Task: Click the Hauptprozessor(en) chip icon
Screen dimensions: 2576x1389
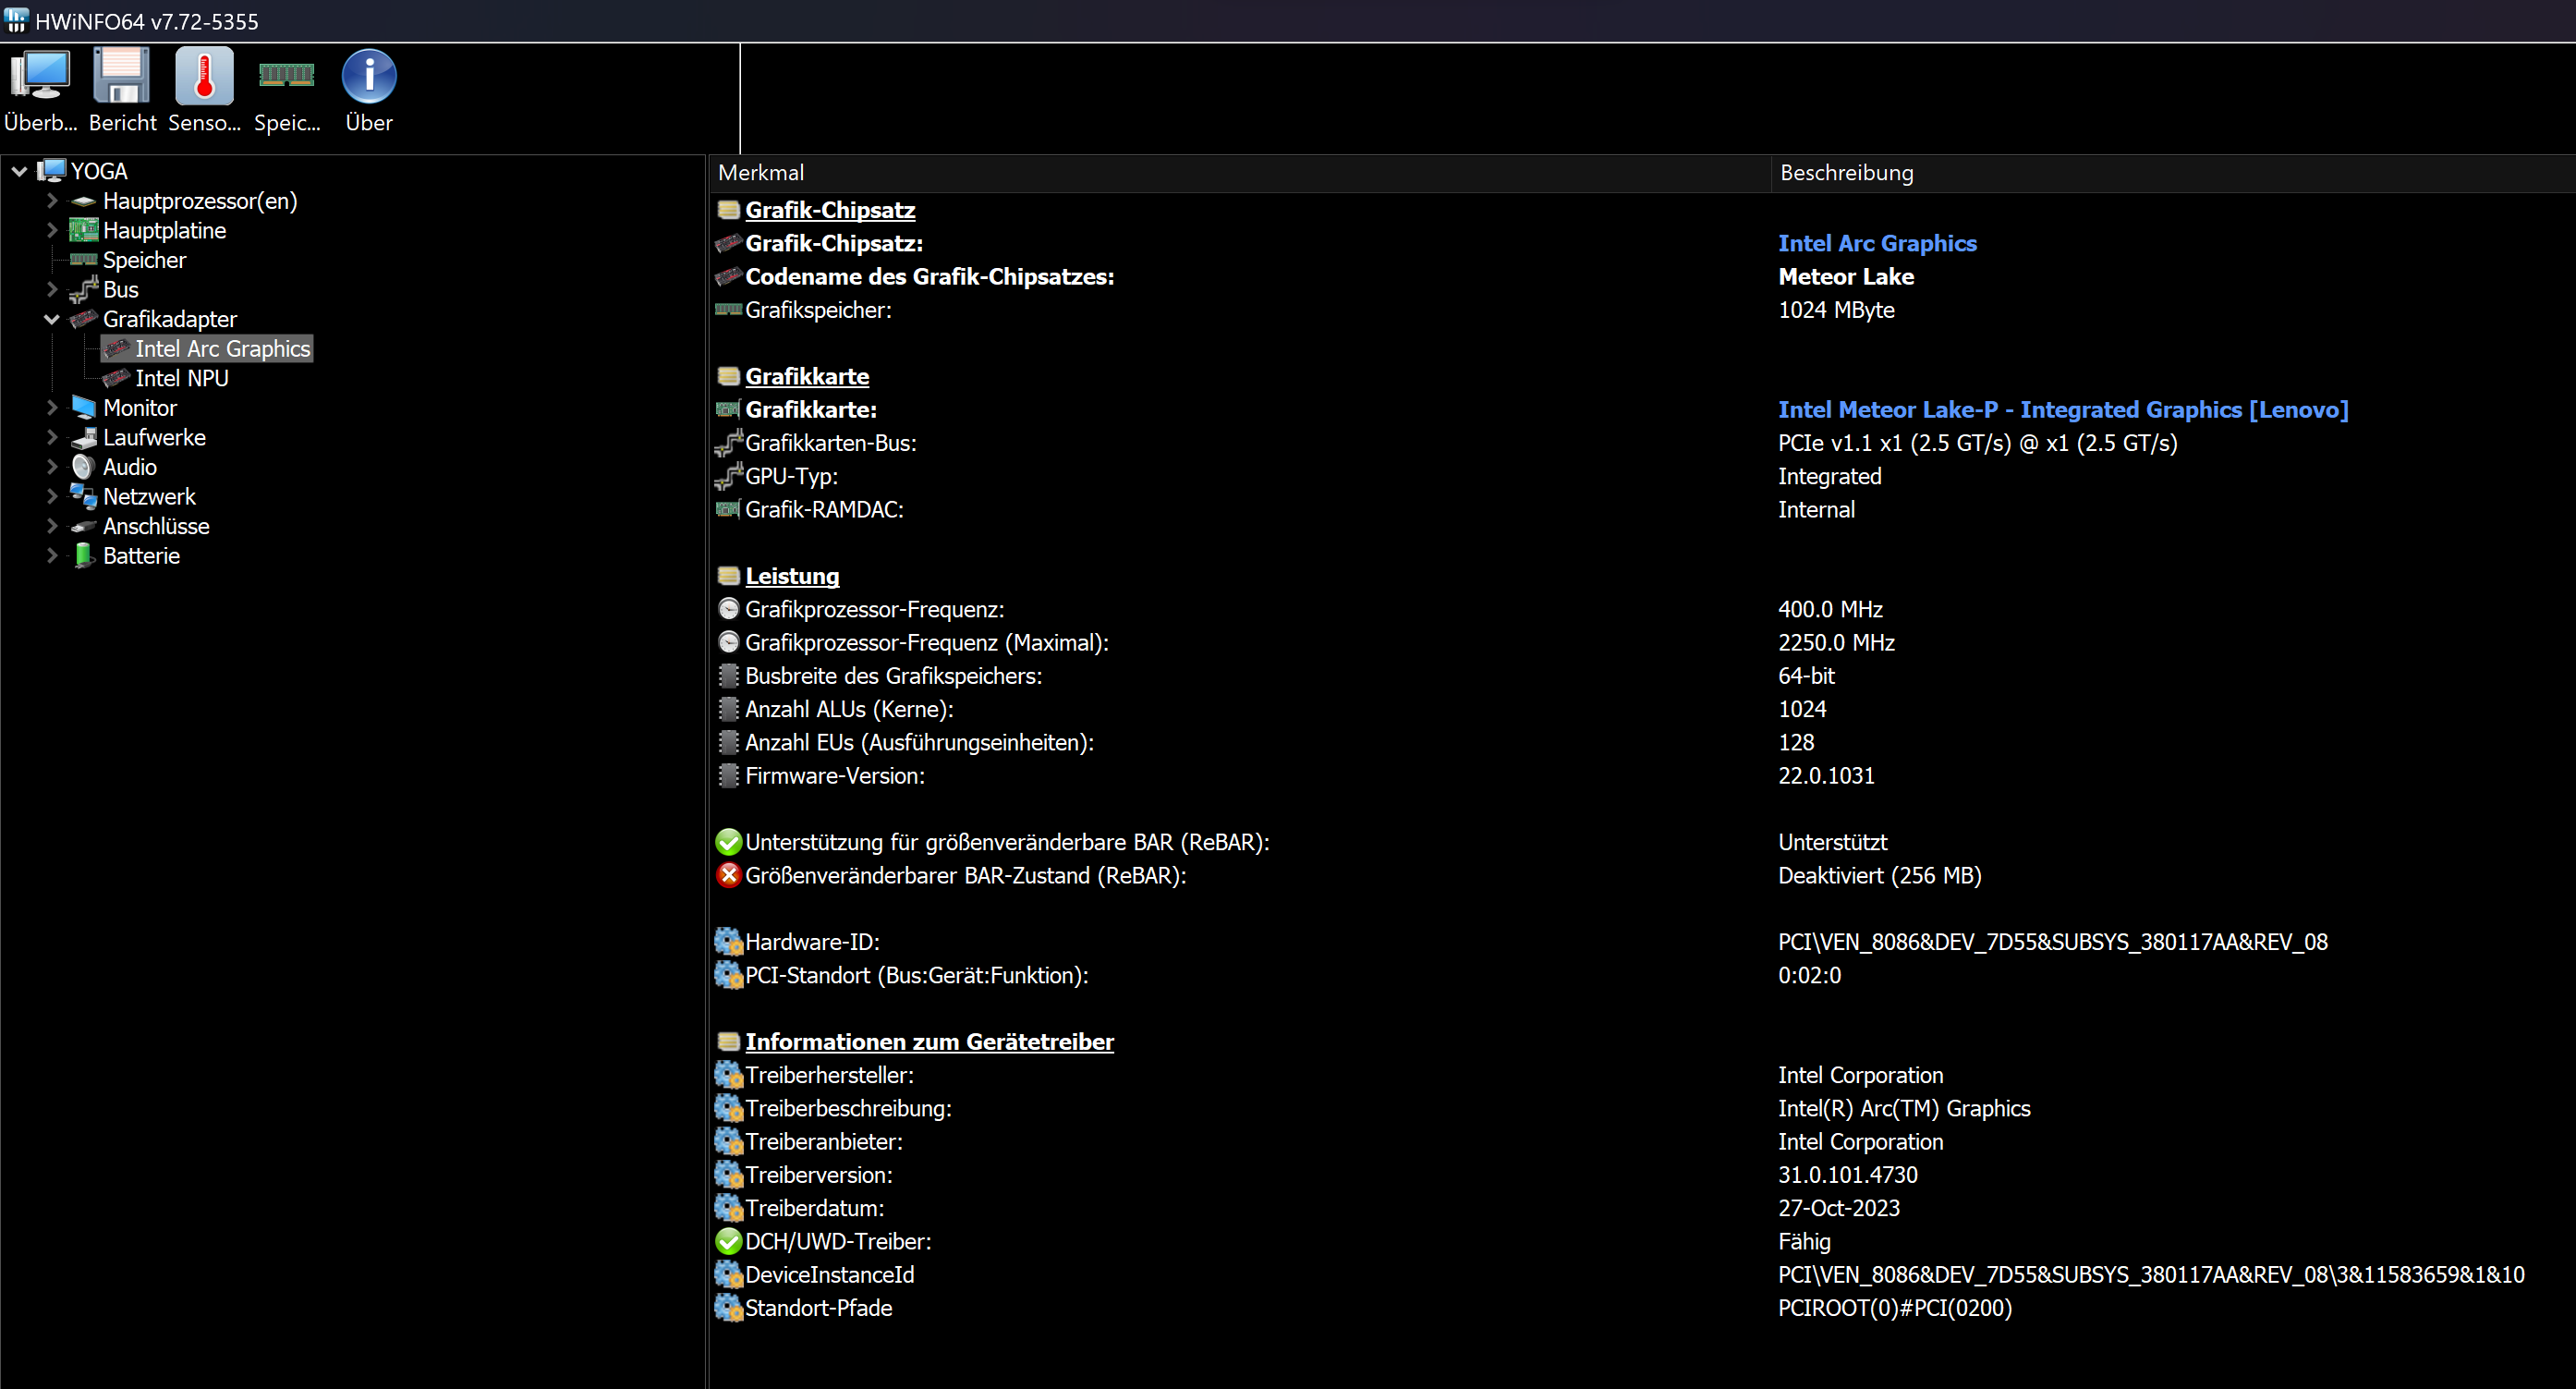Action: tap(84, 201)
